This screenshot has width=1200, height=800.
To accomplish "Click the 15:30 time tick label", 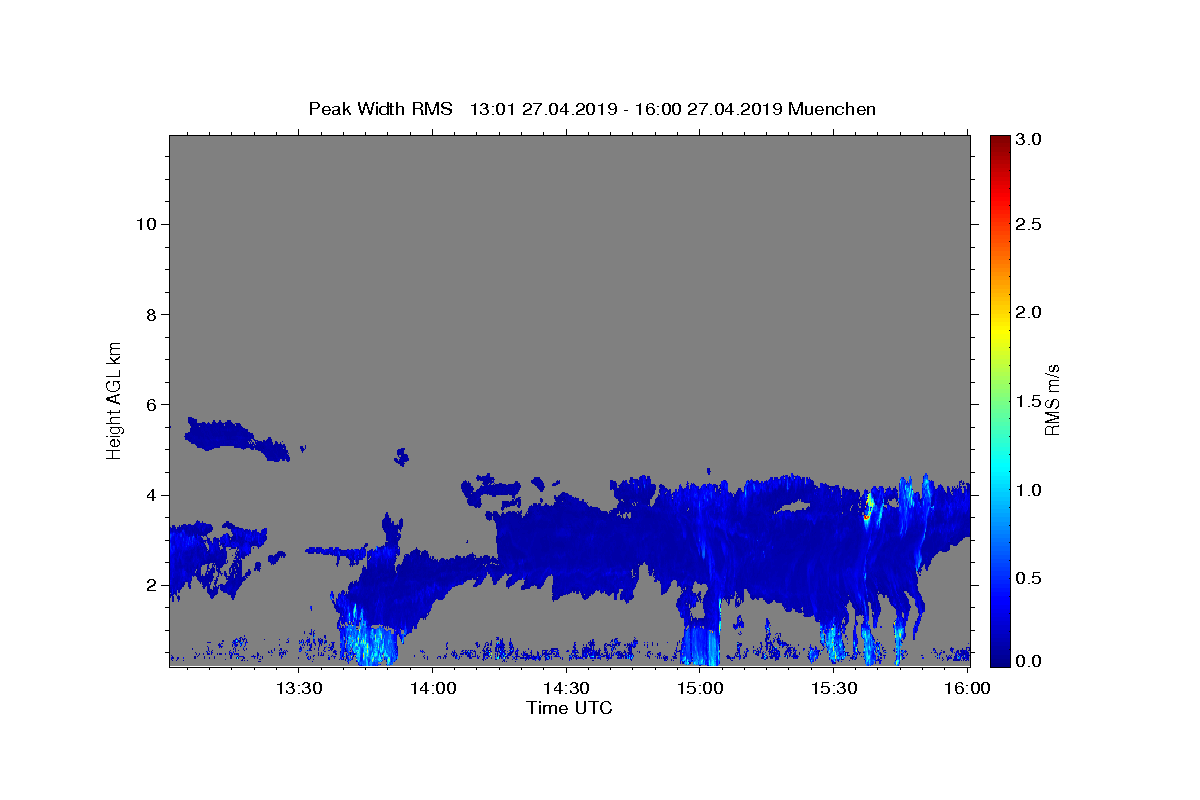I will click(833, 688).
